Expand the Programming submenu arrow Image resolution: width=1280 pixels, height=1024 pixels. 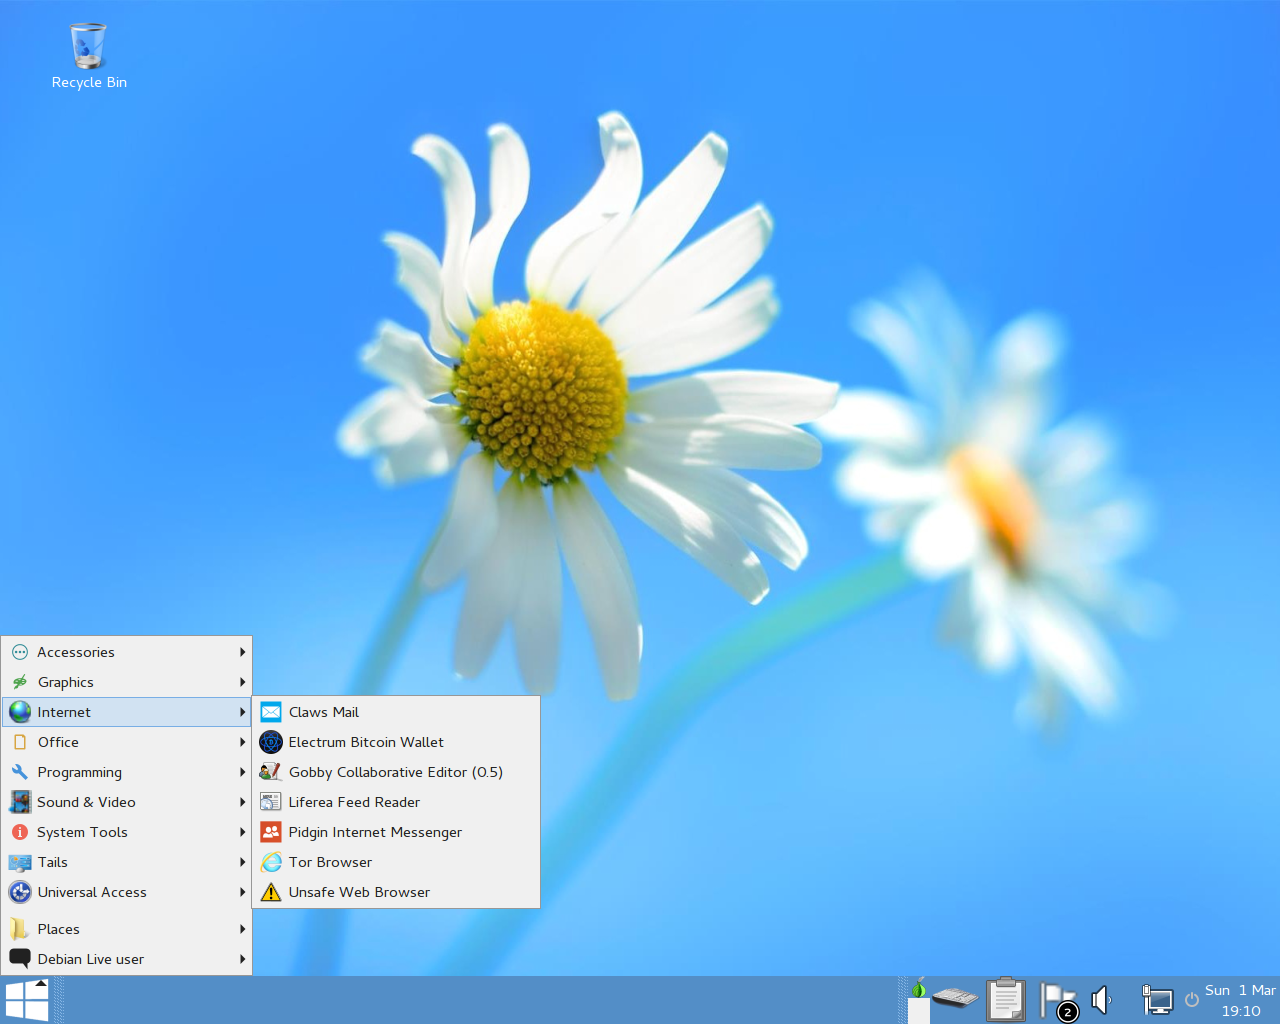click(242, 772)
